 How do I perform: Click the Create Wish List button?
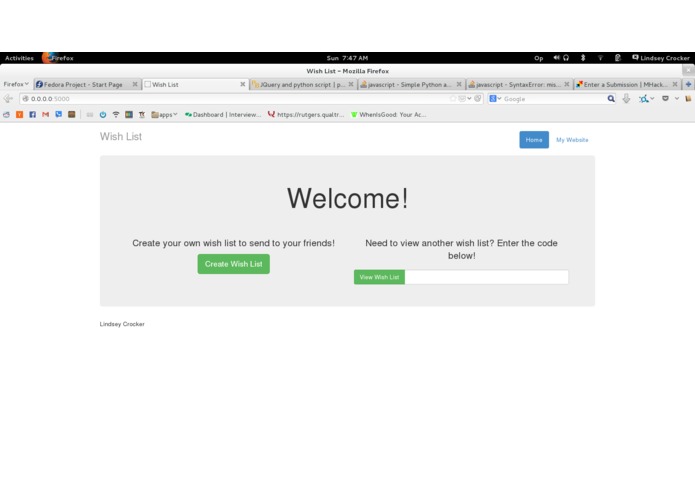(234, 264)
